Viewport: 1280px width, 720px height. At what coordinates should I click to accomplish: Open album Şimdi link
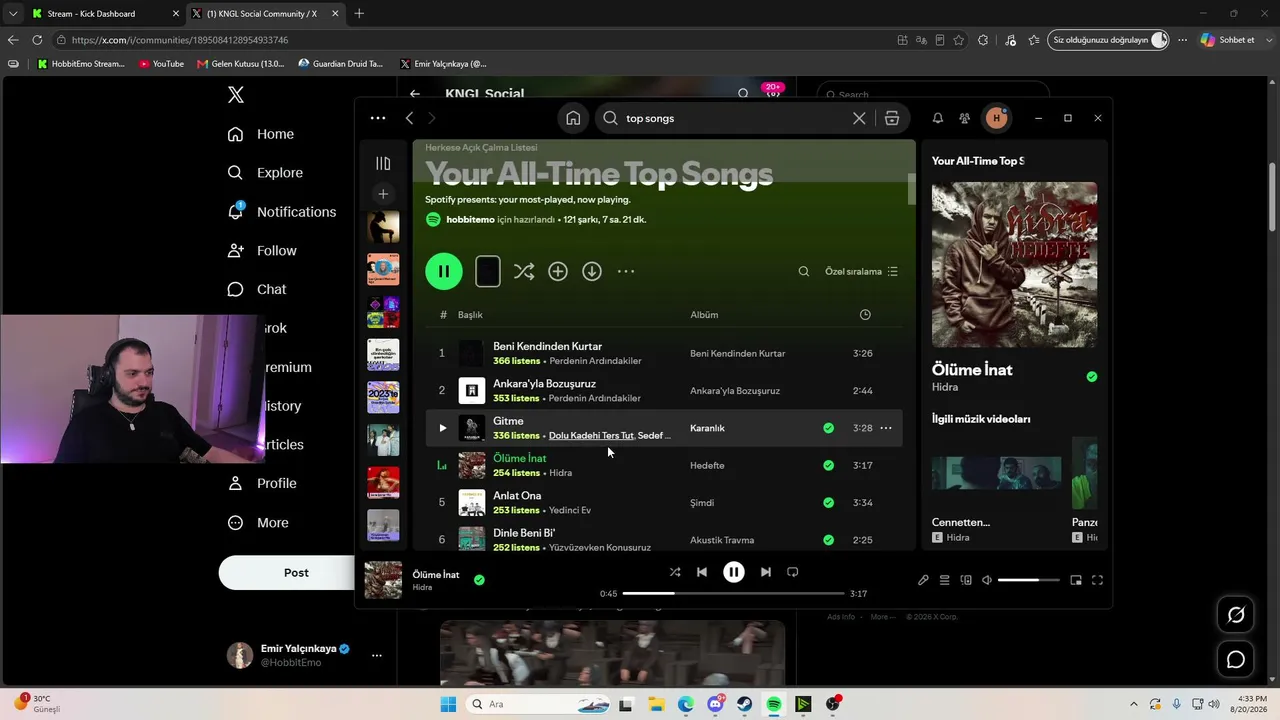coord(702,503)
